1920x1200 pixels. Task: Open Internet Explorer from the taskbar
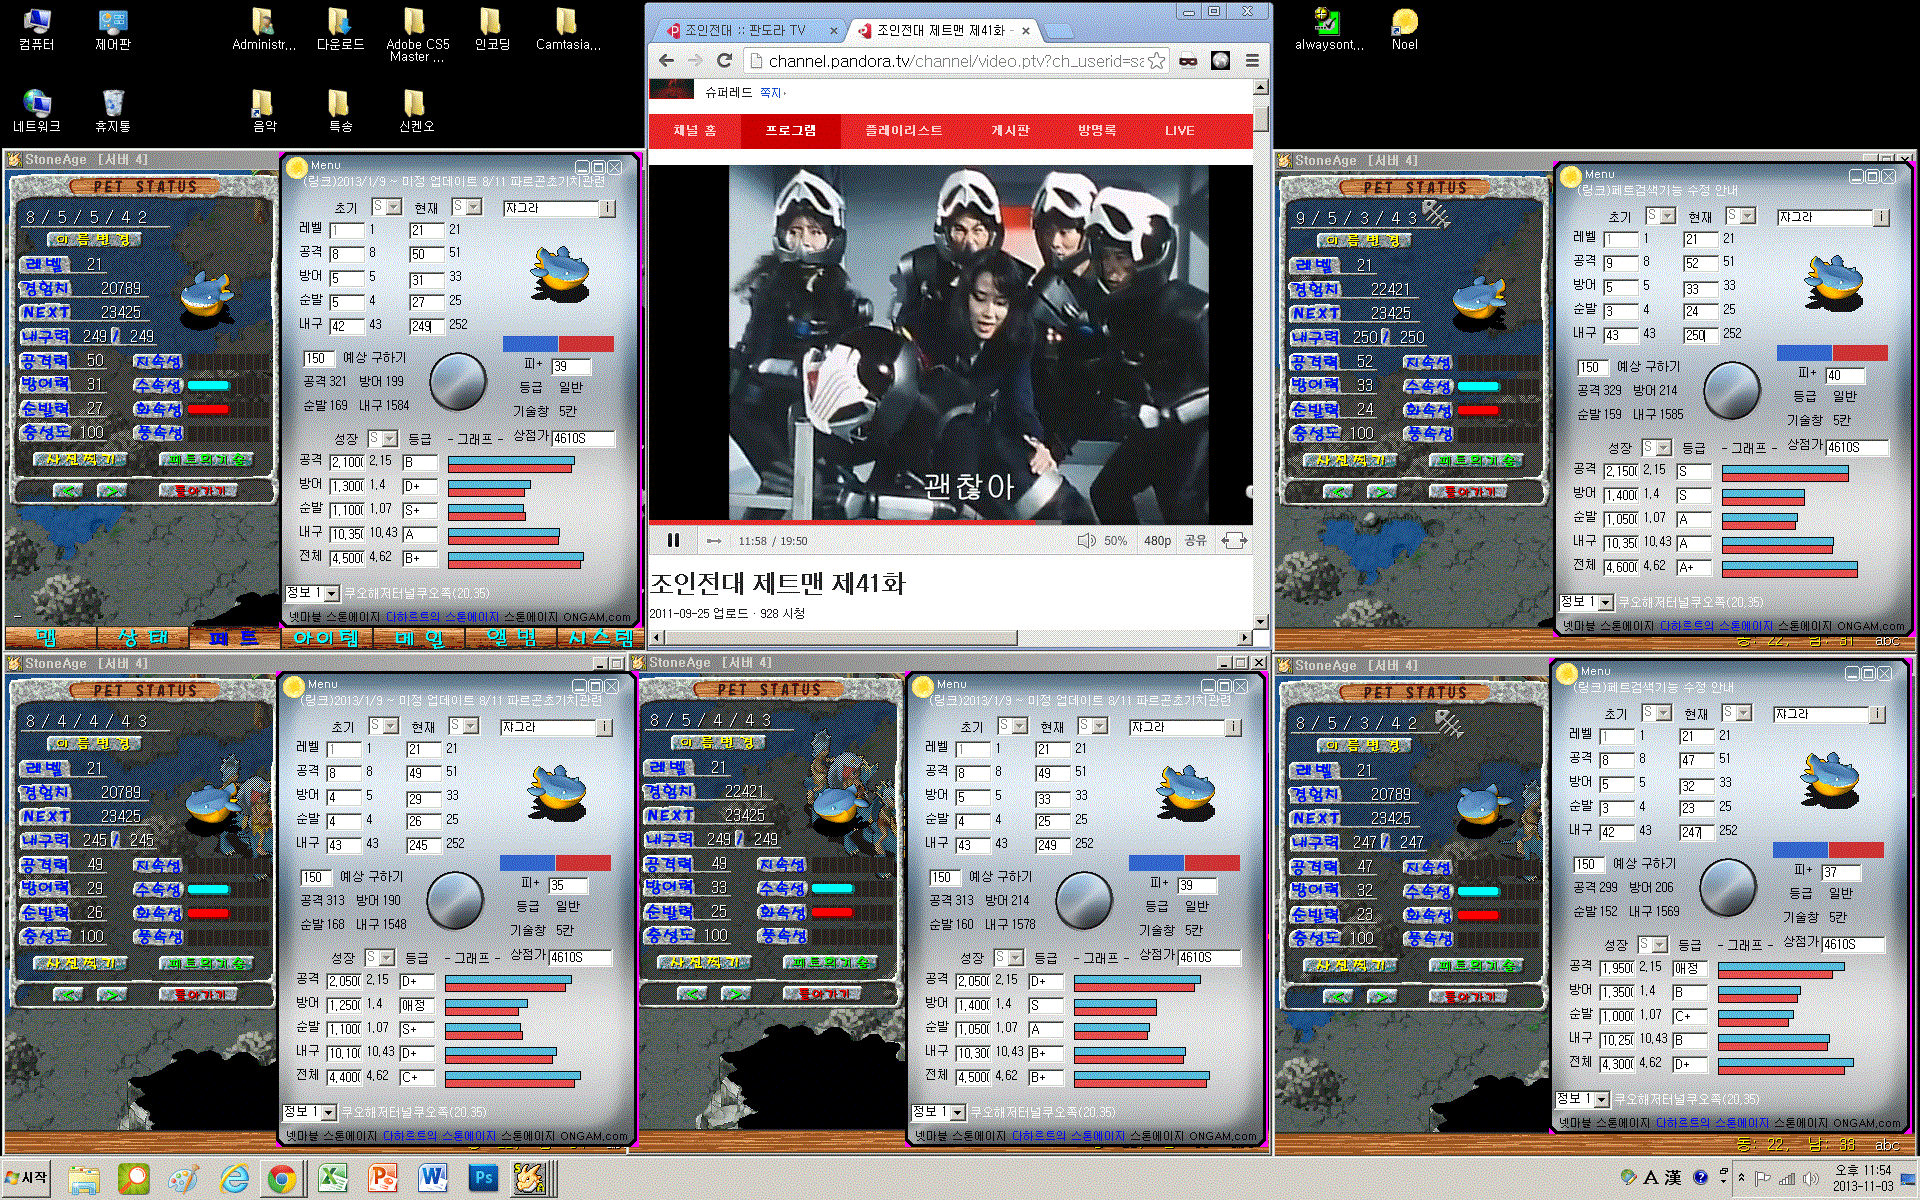point(233,1178)
